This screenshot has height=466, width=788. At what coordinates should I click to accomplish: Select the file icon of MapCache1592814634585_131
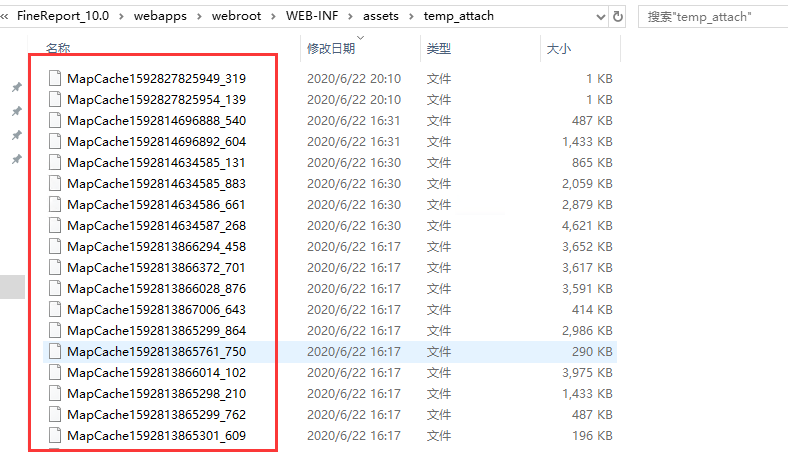coord(55,162)
